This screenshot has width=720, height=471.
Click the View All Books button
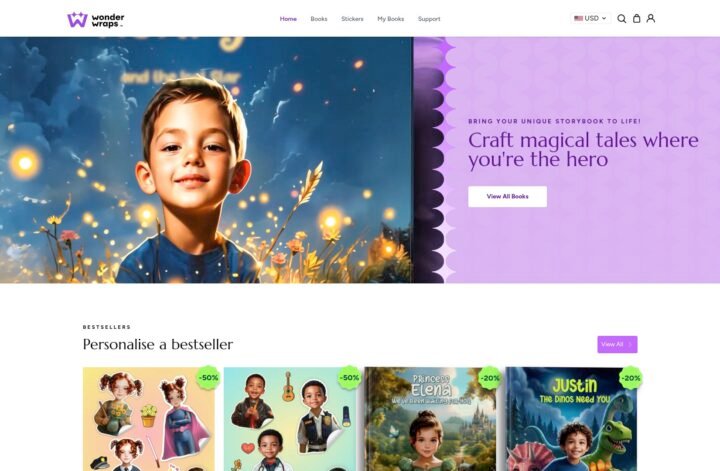click(507, 196)
